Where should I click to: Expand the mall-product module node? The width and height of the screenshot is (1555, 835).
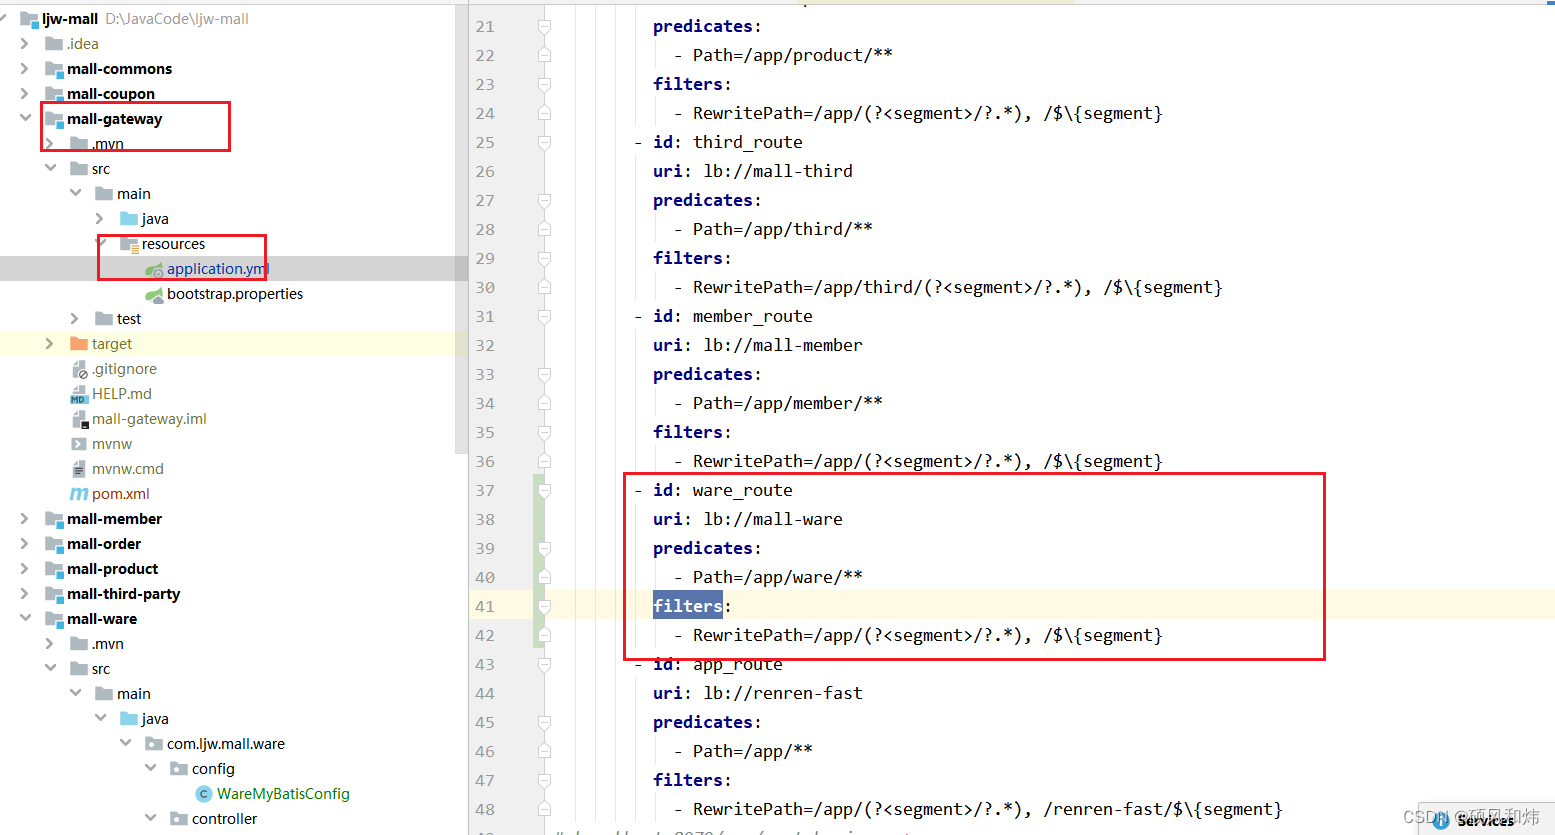click(x=25, y=568)
